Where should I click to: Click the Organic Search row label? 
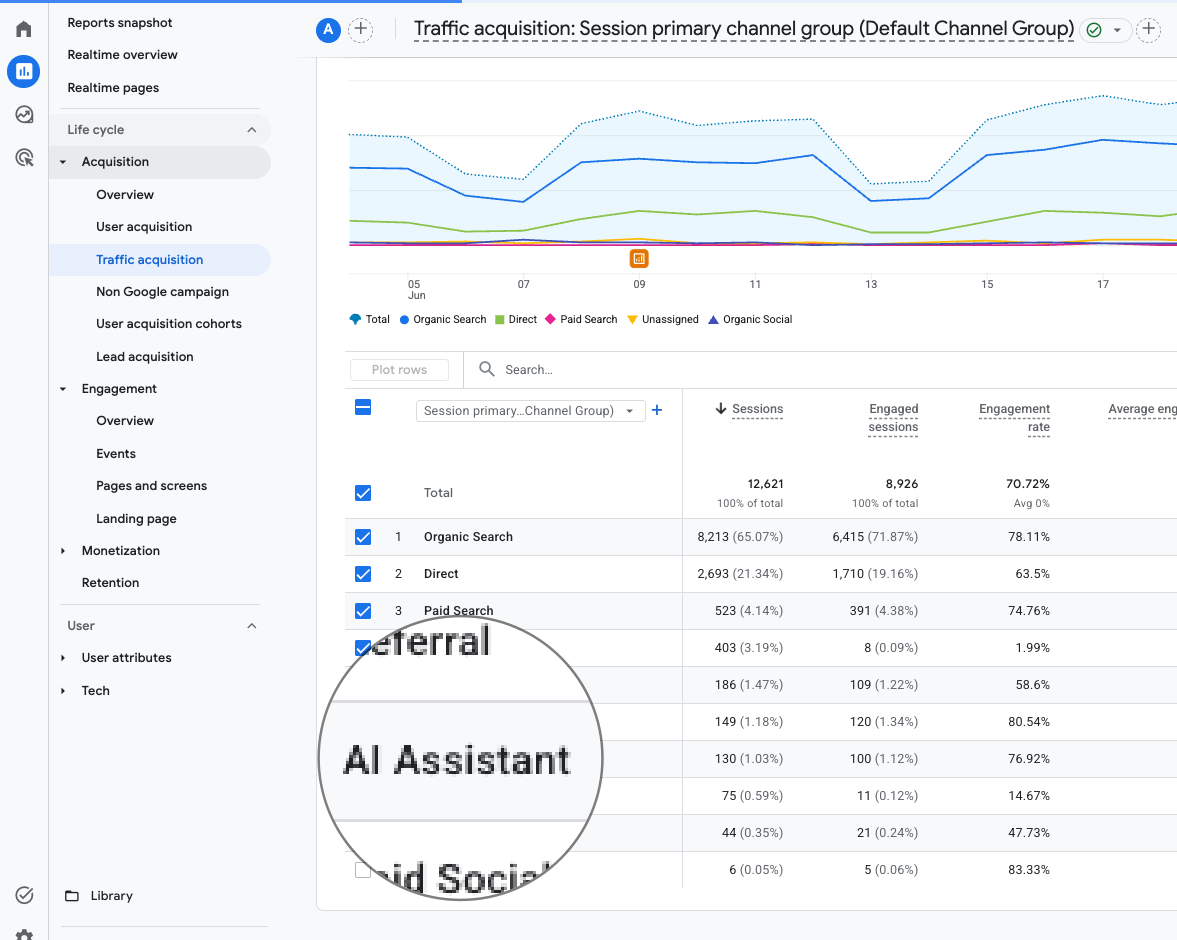coord(468,537)
